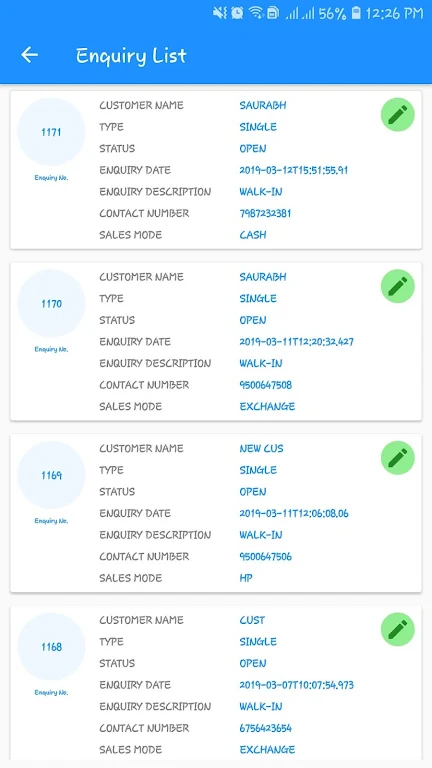Edit enquiry 1168 with pencil icon
The height and width of the screenshot is (768, 432).
pyautogui.click(x=398, y=629)
